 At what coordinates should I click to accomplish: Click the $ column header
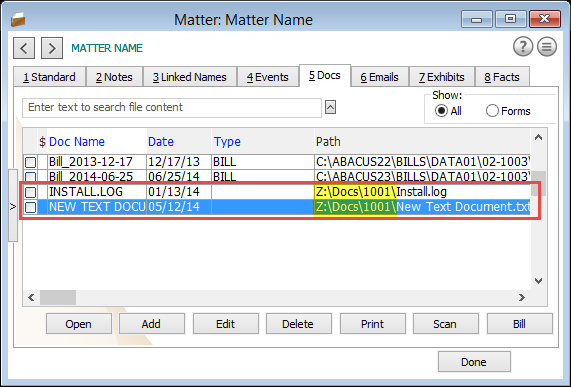point(42,141)
